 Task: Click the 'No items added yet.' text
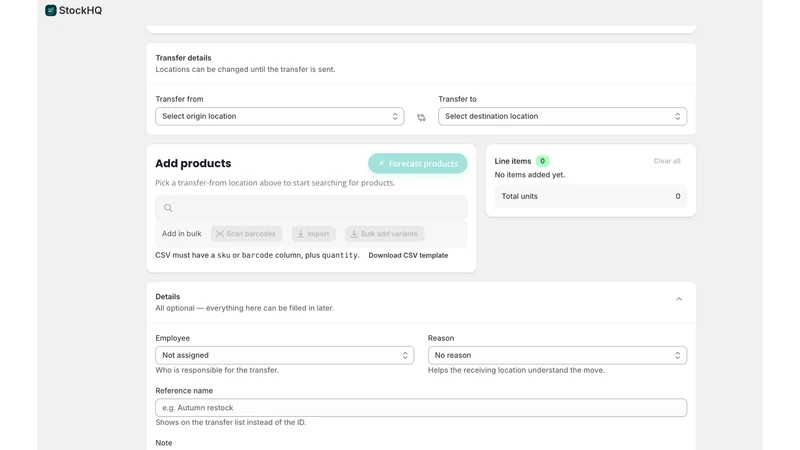click(530, 174)
